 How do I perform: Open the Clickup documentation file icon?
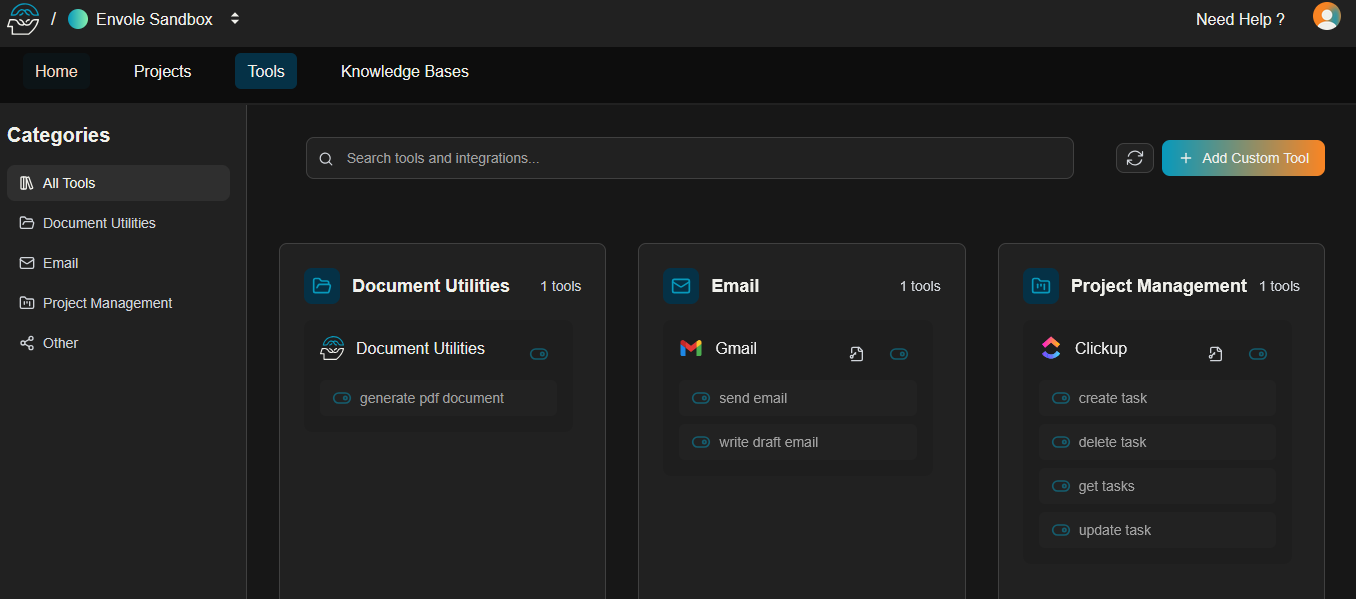point(1215,354)
